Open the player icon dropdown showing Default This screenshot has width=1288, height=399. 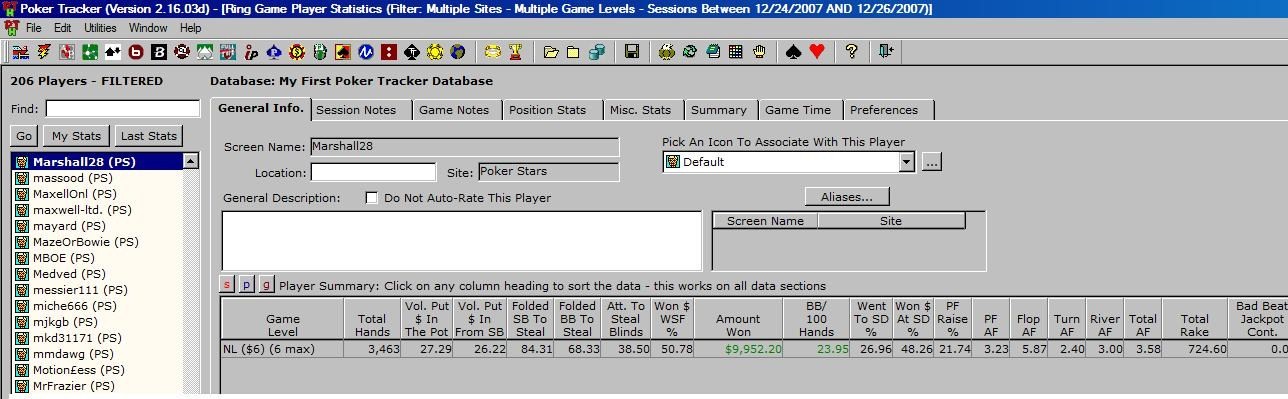pyautogui.click(x=906, y=162)
